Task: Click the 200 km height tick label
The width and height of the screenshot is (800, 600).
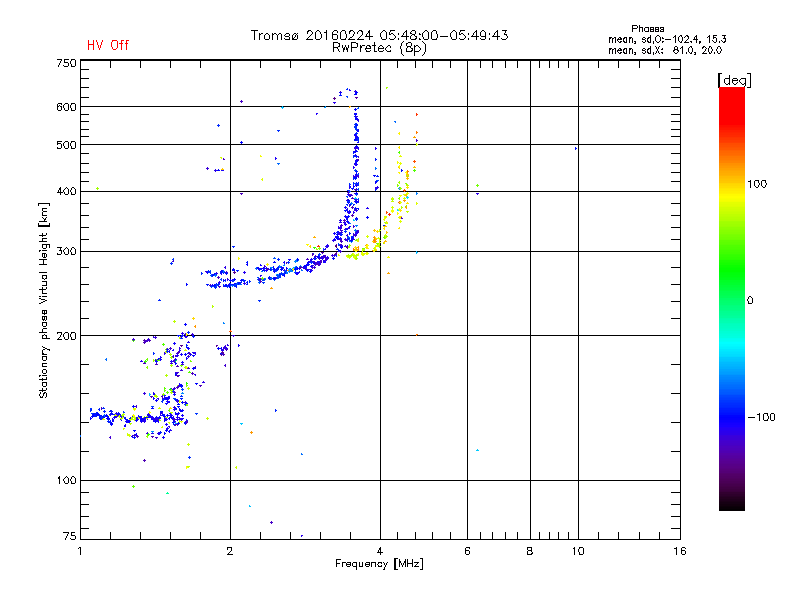Action: [66, 336]
